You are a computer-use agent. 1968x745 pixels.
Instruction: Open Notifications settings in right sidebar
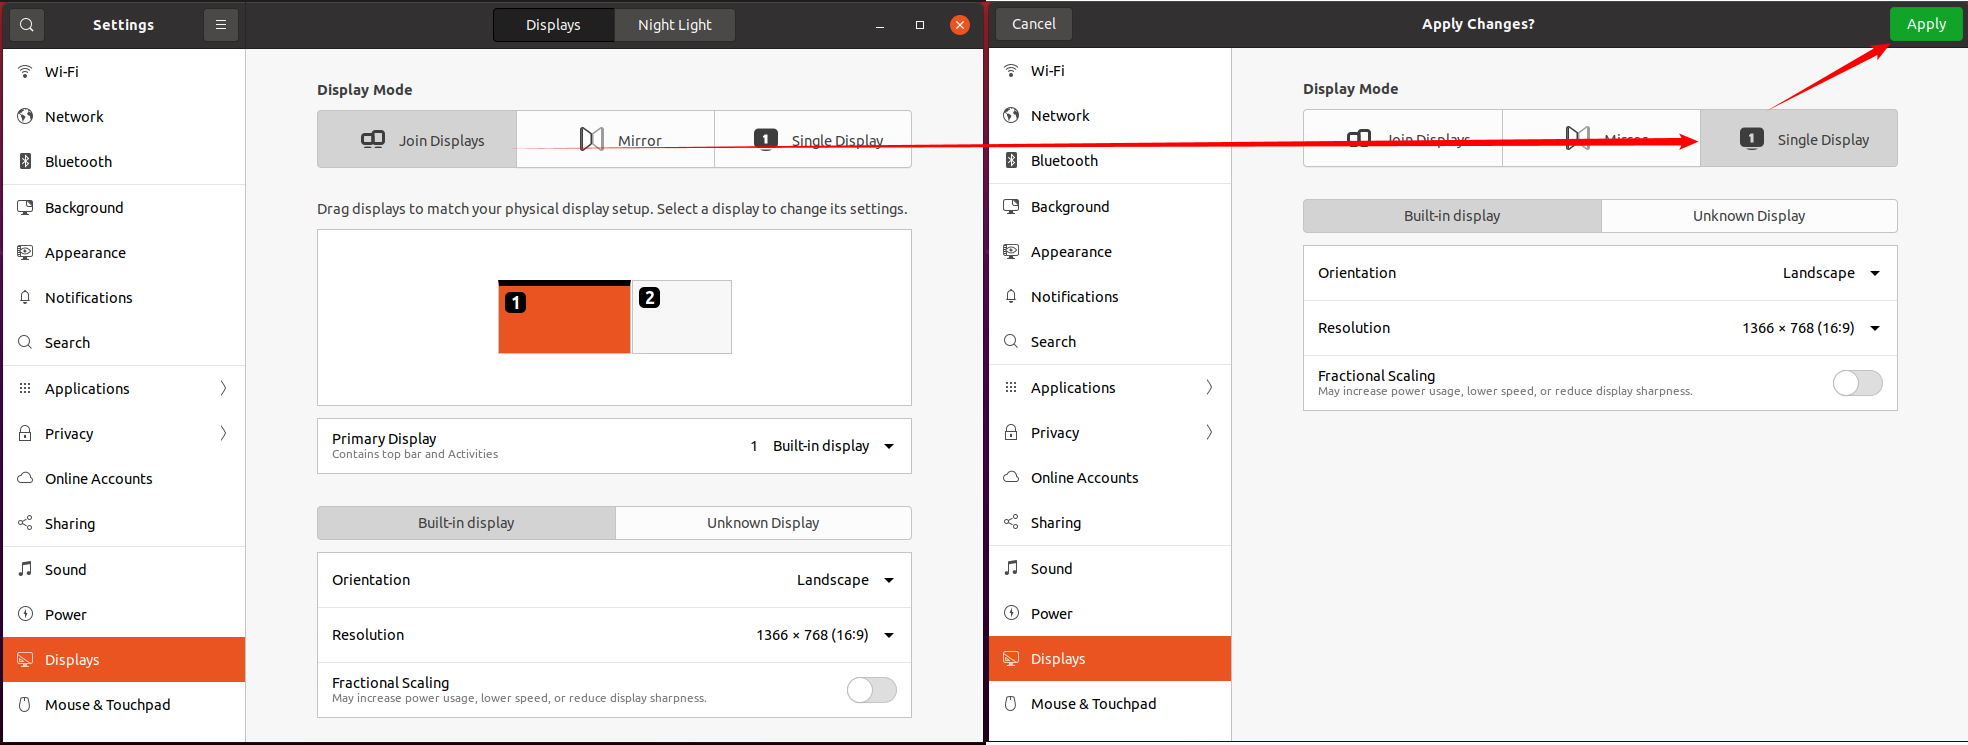(x=1110, y=297)
